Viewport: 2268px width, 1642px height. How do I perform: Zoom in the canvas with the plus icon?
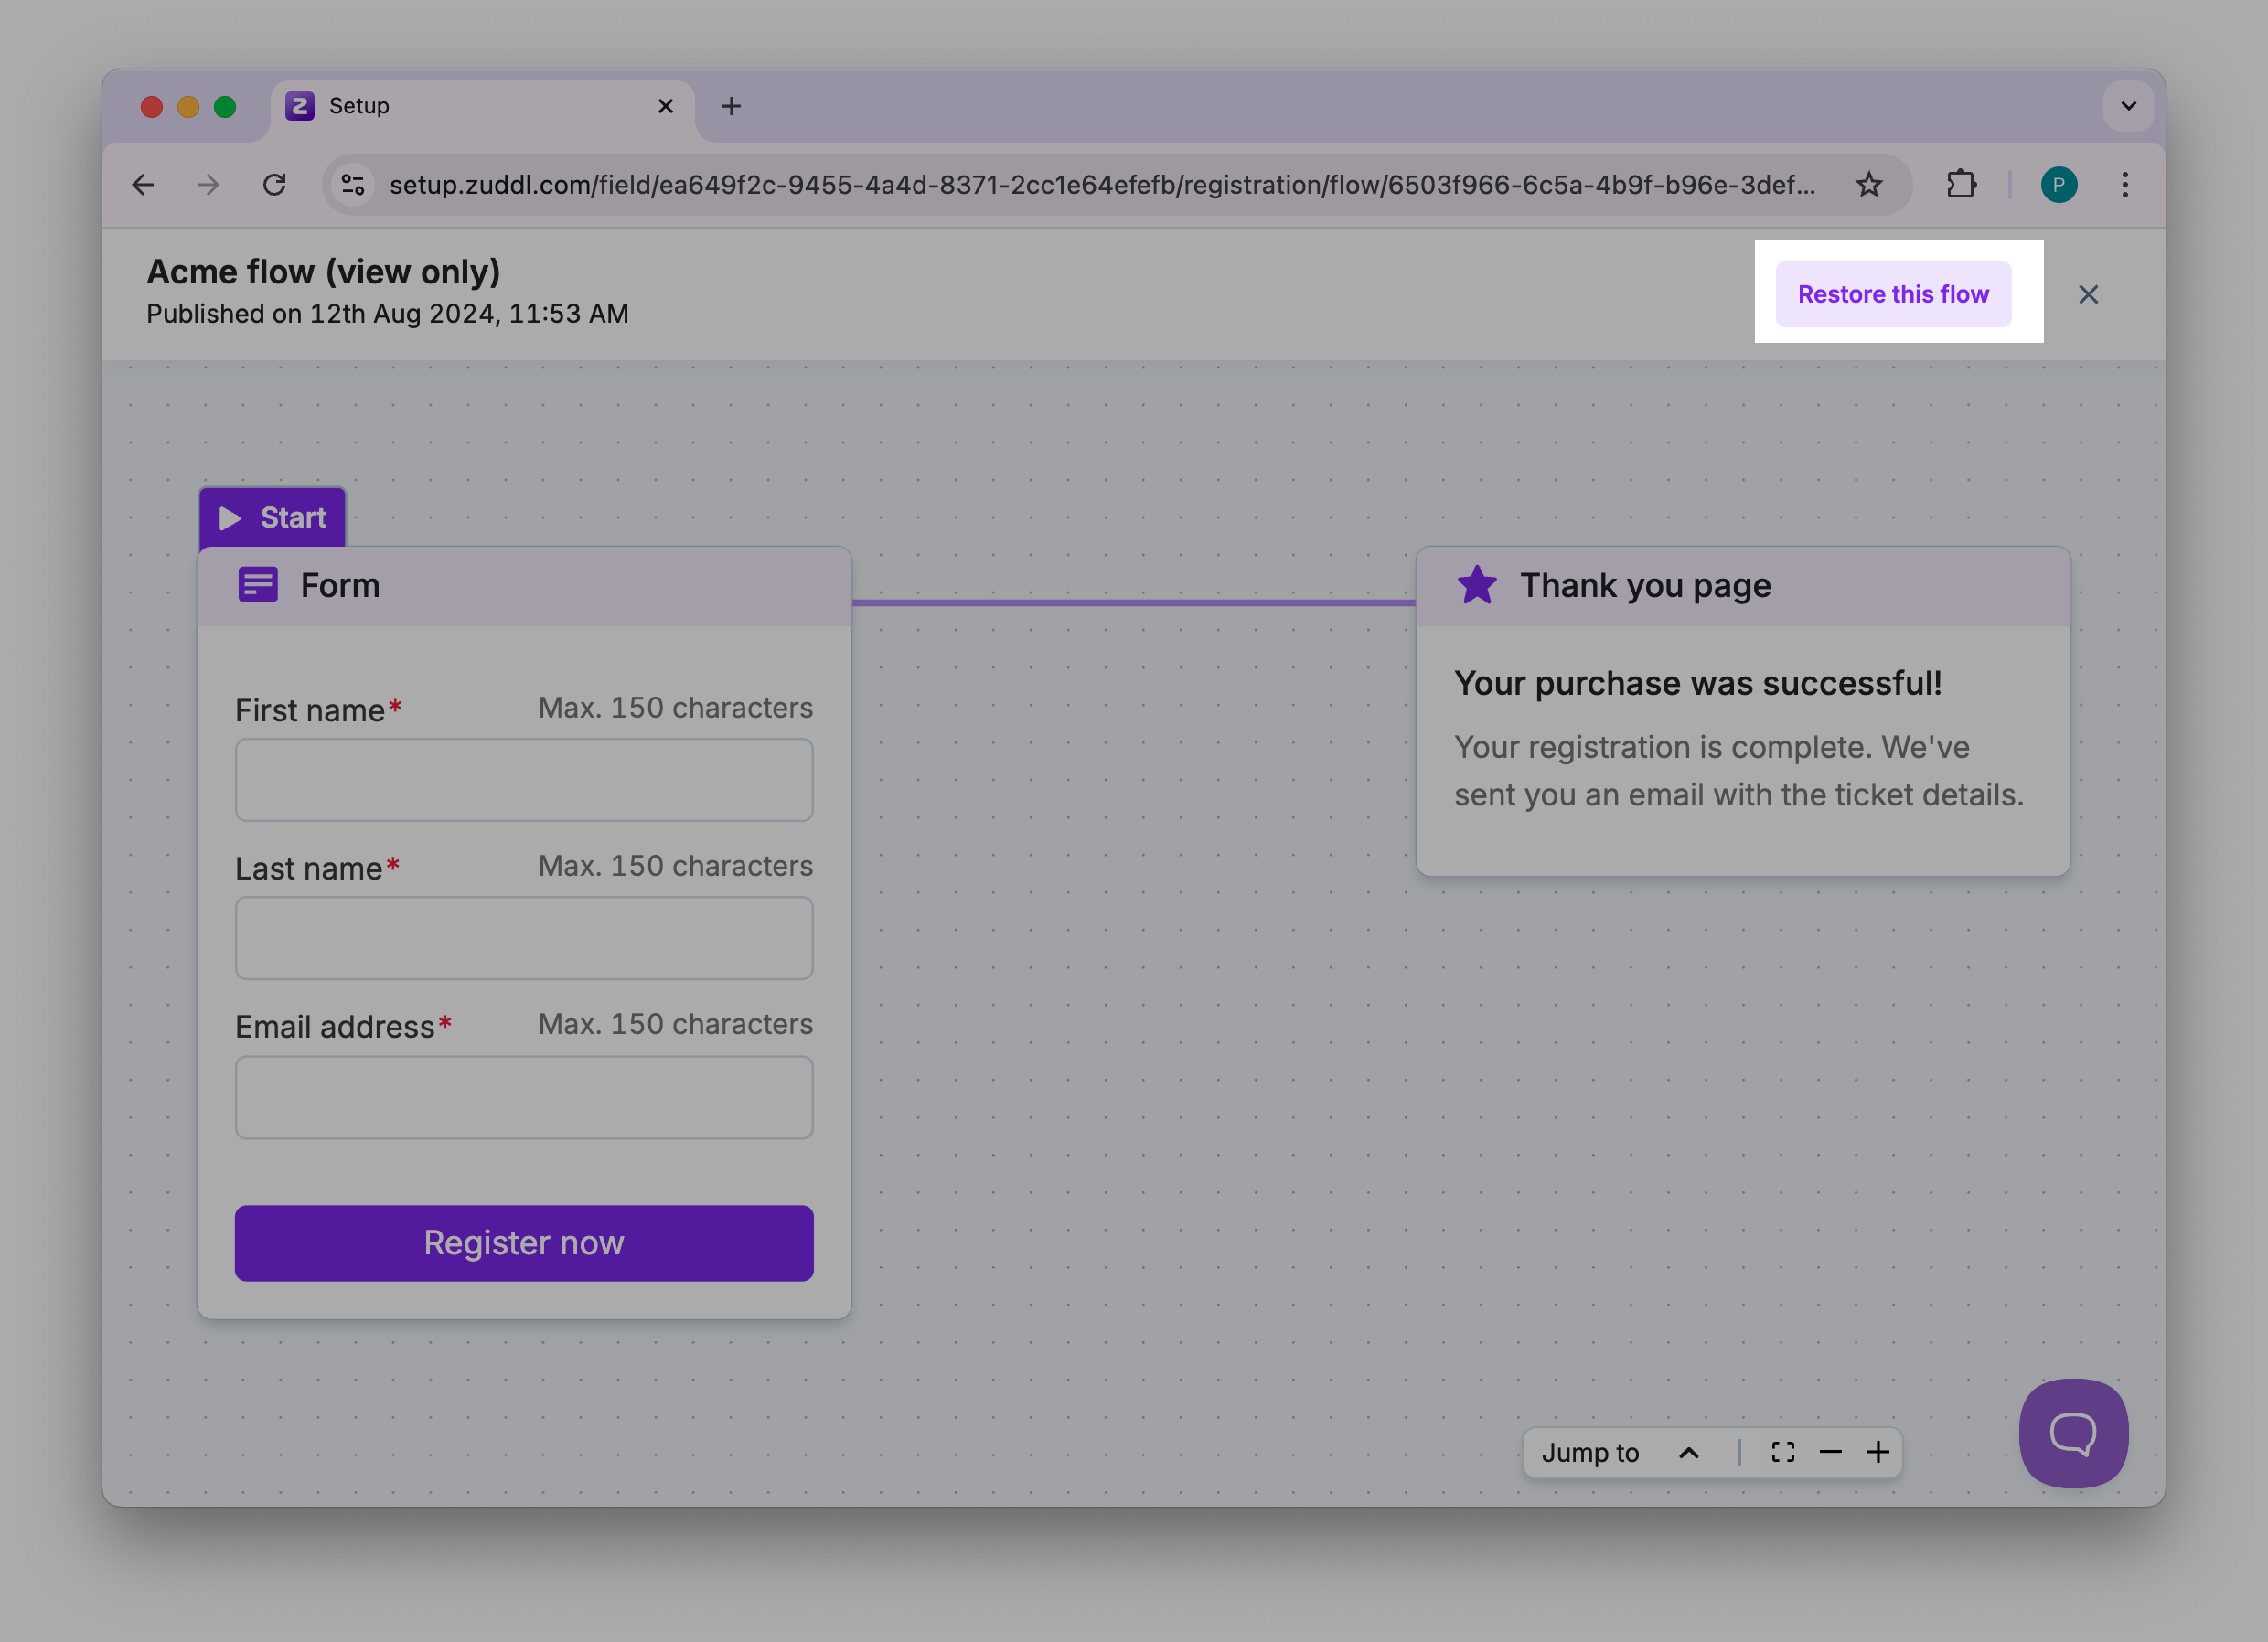(x=1878, y=1452)
